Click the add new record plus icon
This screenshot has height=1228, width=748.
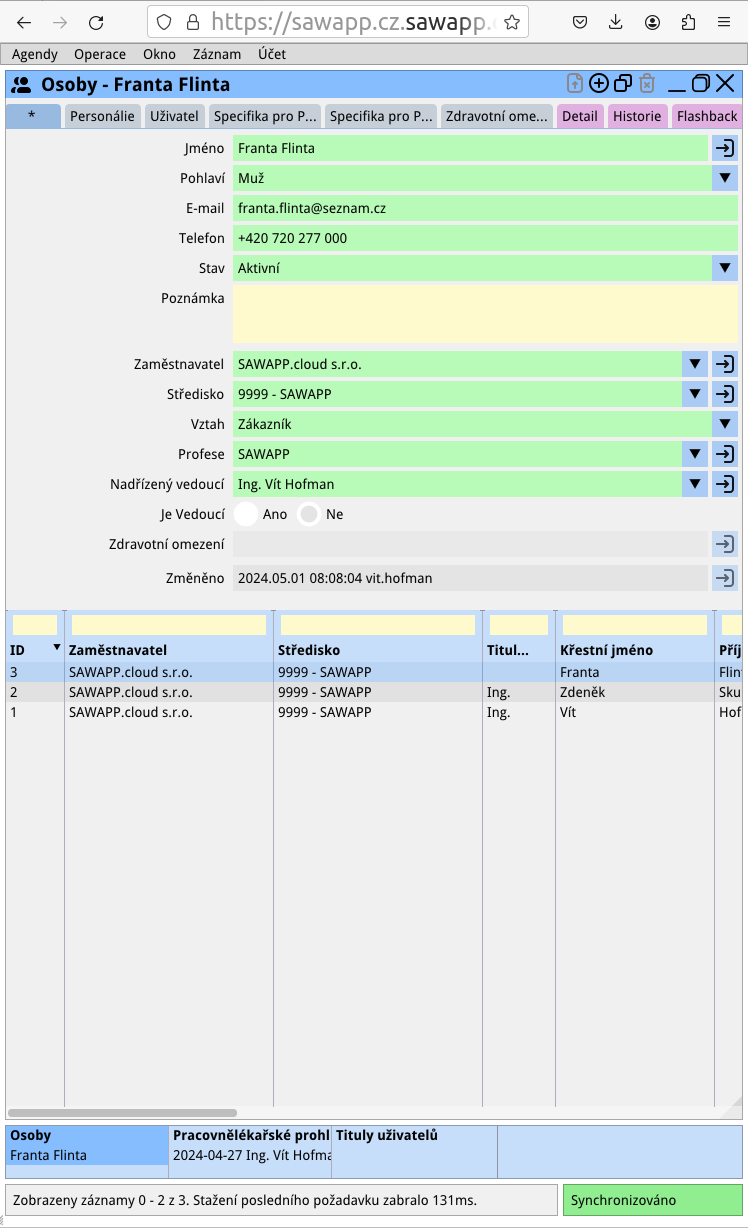point(599,84)
